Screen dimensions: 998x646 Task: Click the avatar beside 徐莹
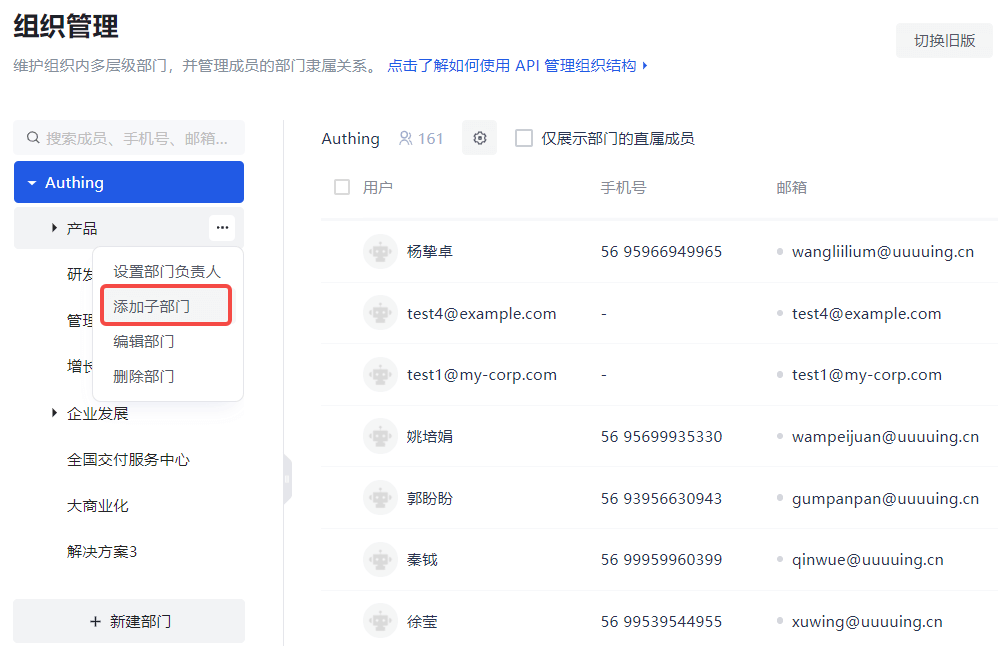(x=380, y=621)
